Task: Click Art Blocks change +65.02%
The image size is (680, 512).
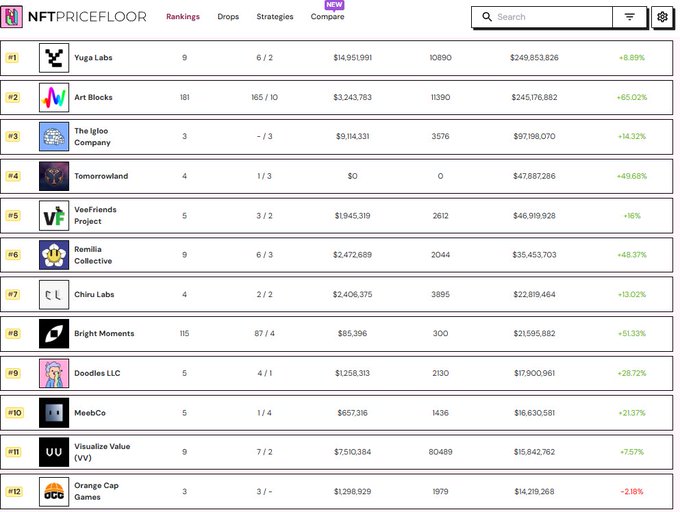Action: click(632, 97)
